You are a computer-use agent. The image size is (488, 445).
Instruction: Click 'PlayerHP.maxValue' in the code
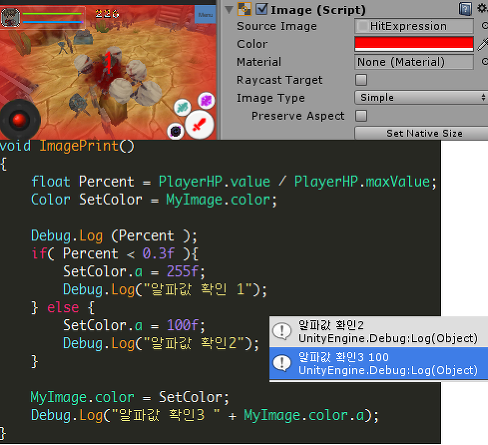click(x=362, y=182)
